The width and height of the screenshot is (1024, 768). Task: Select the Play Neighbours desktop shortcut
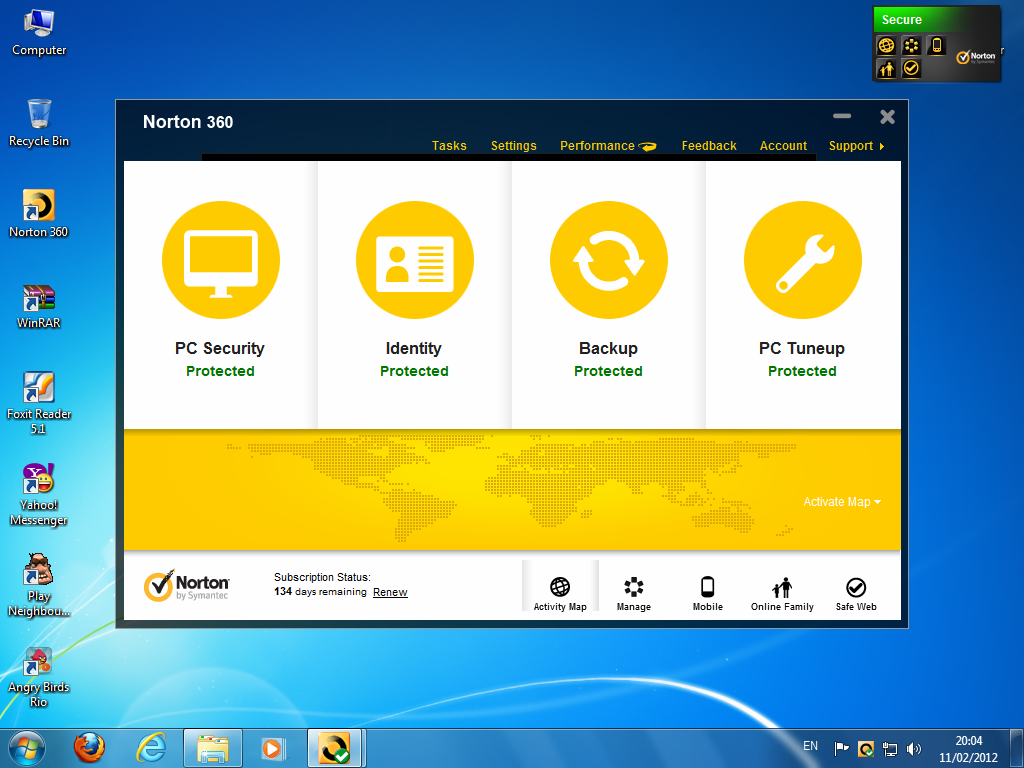[x=39, y=586]
